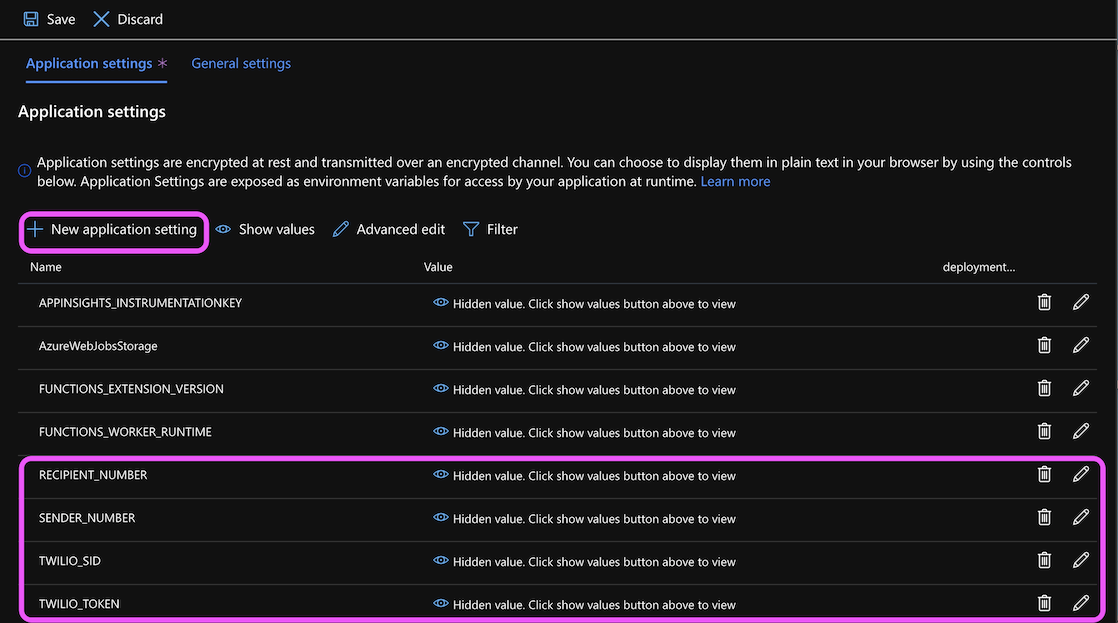Viewport: 1118px width, 623px height.
Task: Switch to the General settings tab
Action: (241, 63)
